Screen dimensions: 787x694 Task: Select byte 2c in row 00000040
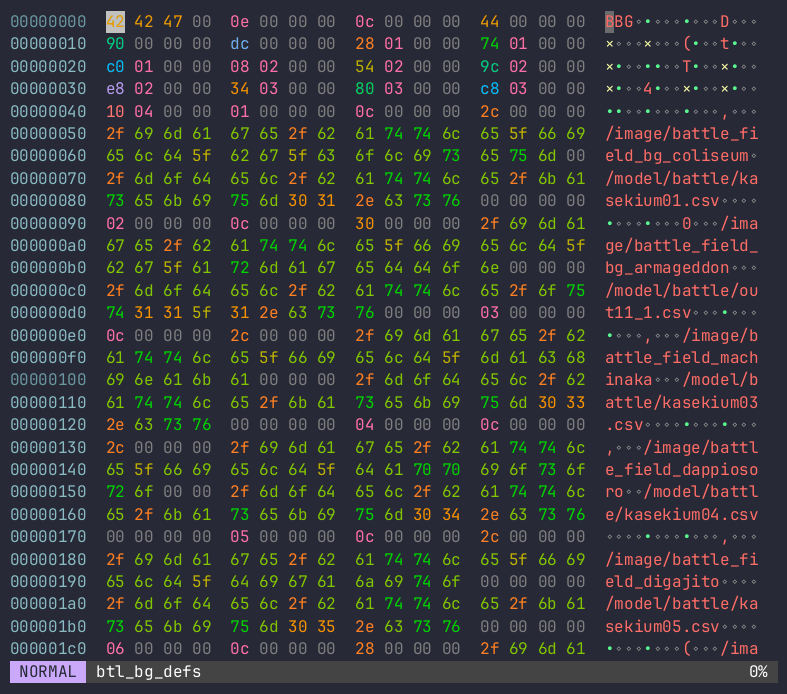tap(489, 111)
